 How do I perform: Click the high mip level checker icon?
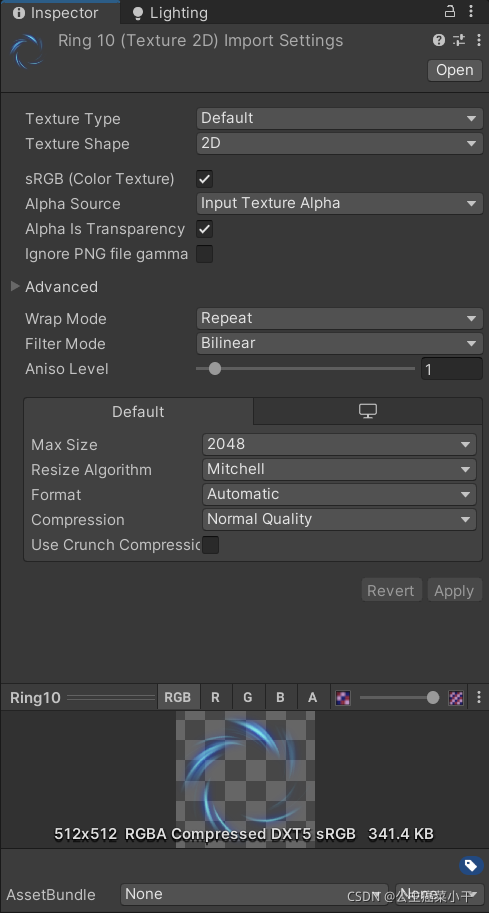(x=456, y=698)
